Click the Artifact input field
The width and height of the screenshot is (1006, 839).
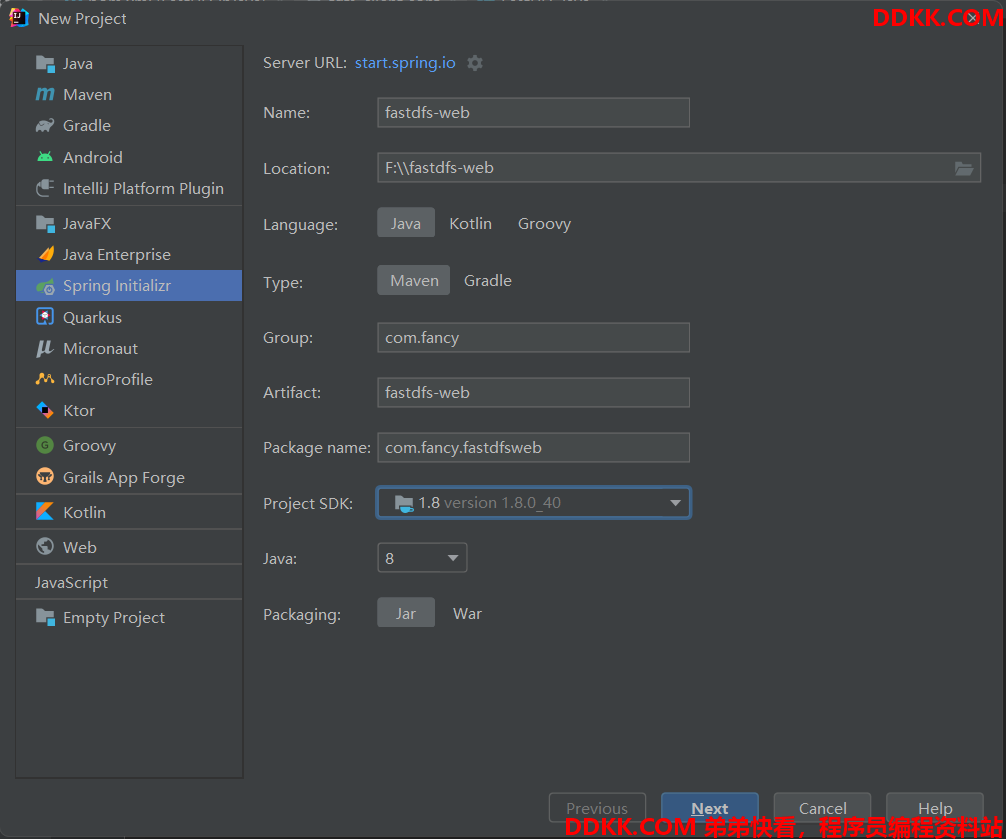point(533,393)
